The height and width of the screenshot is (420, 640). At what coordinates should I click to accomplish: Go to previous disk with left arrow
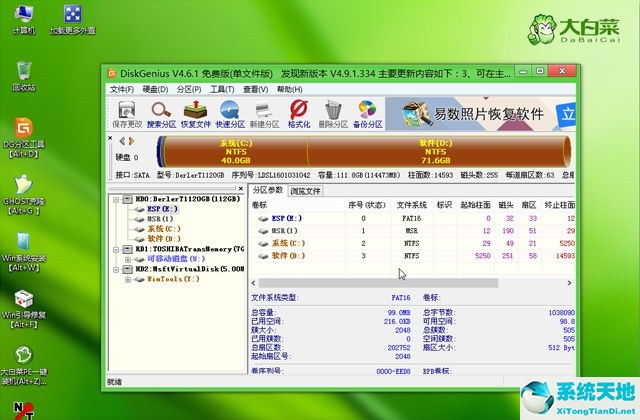(x=122, y=141)
